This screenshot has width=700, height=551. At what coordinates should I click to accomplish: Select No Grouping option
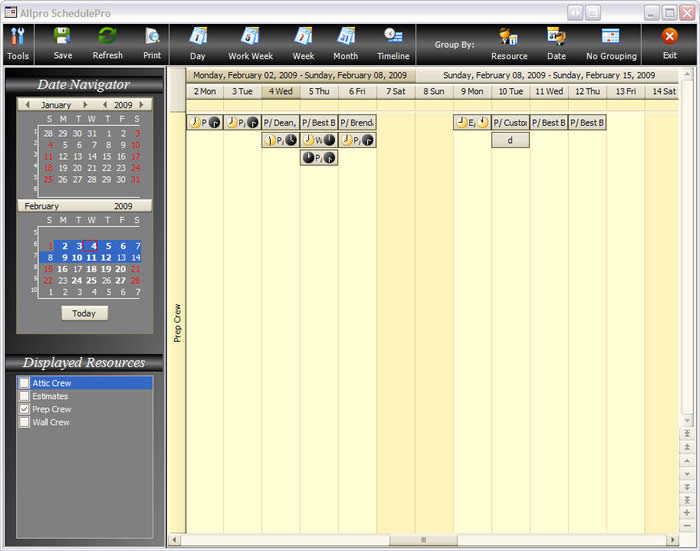click(x=611, y=44)
